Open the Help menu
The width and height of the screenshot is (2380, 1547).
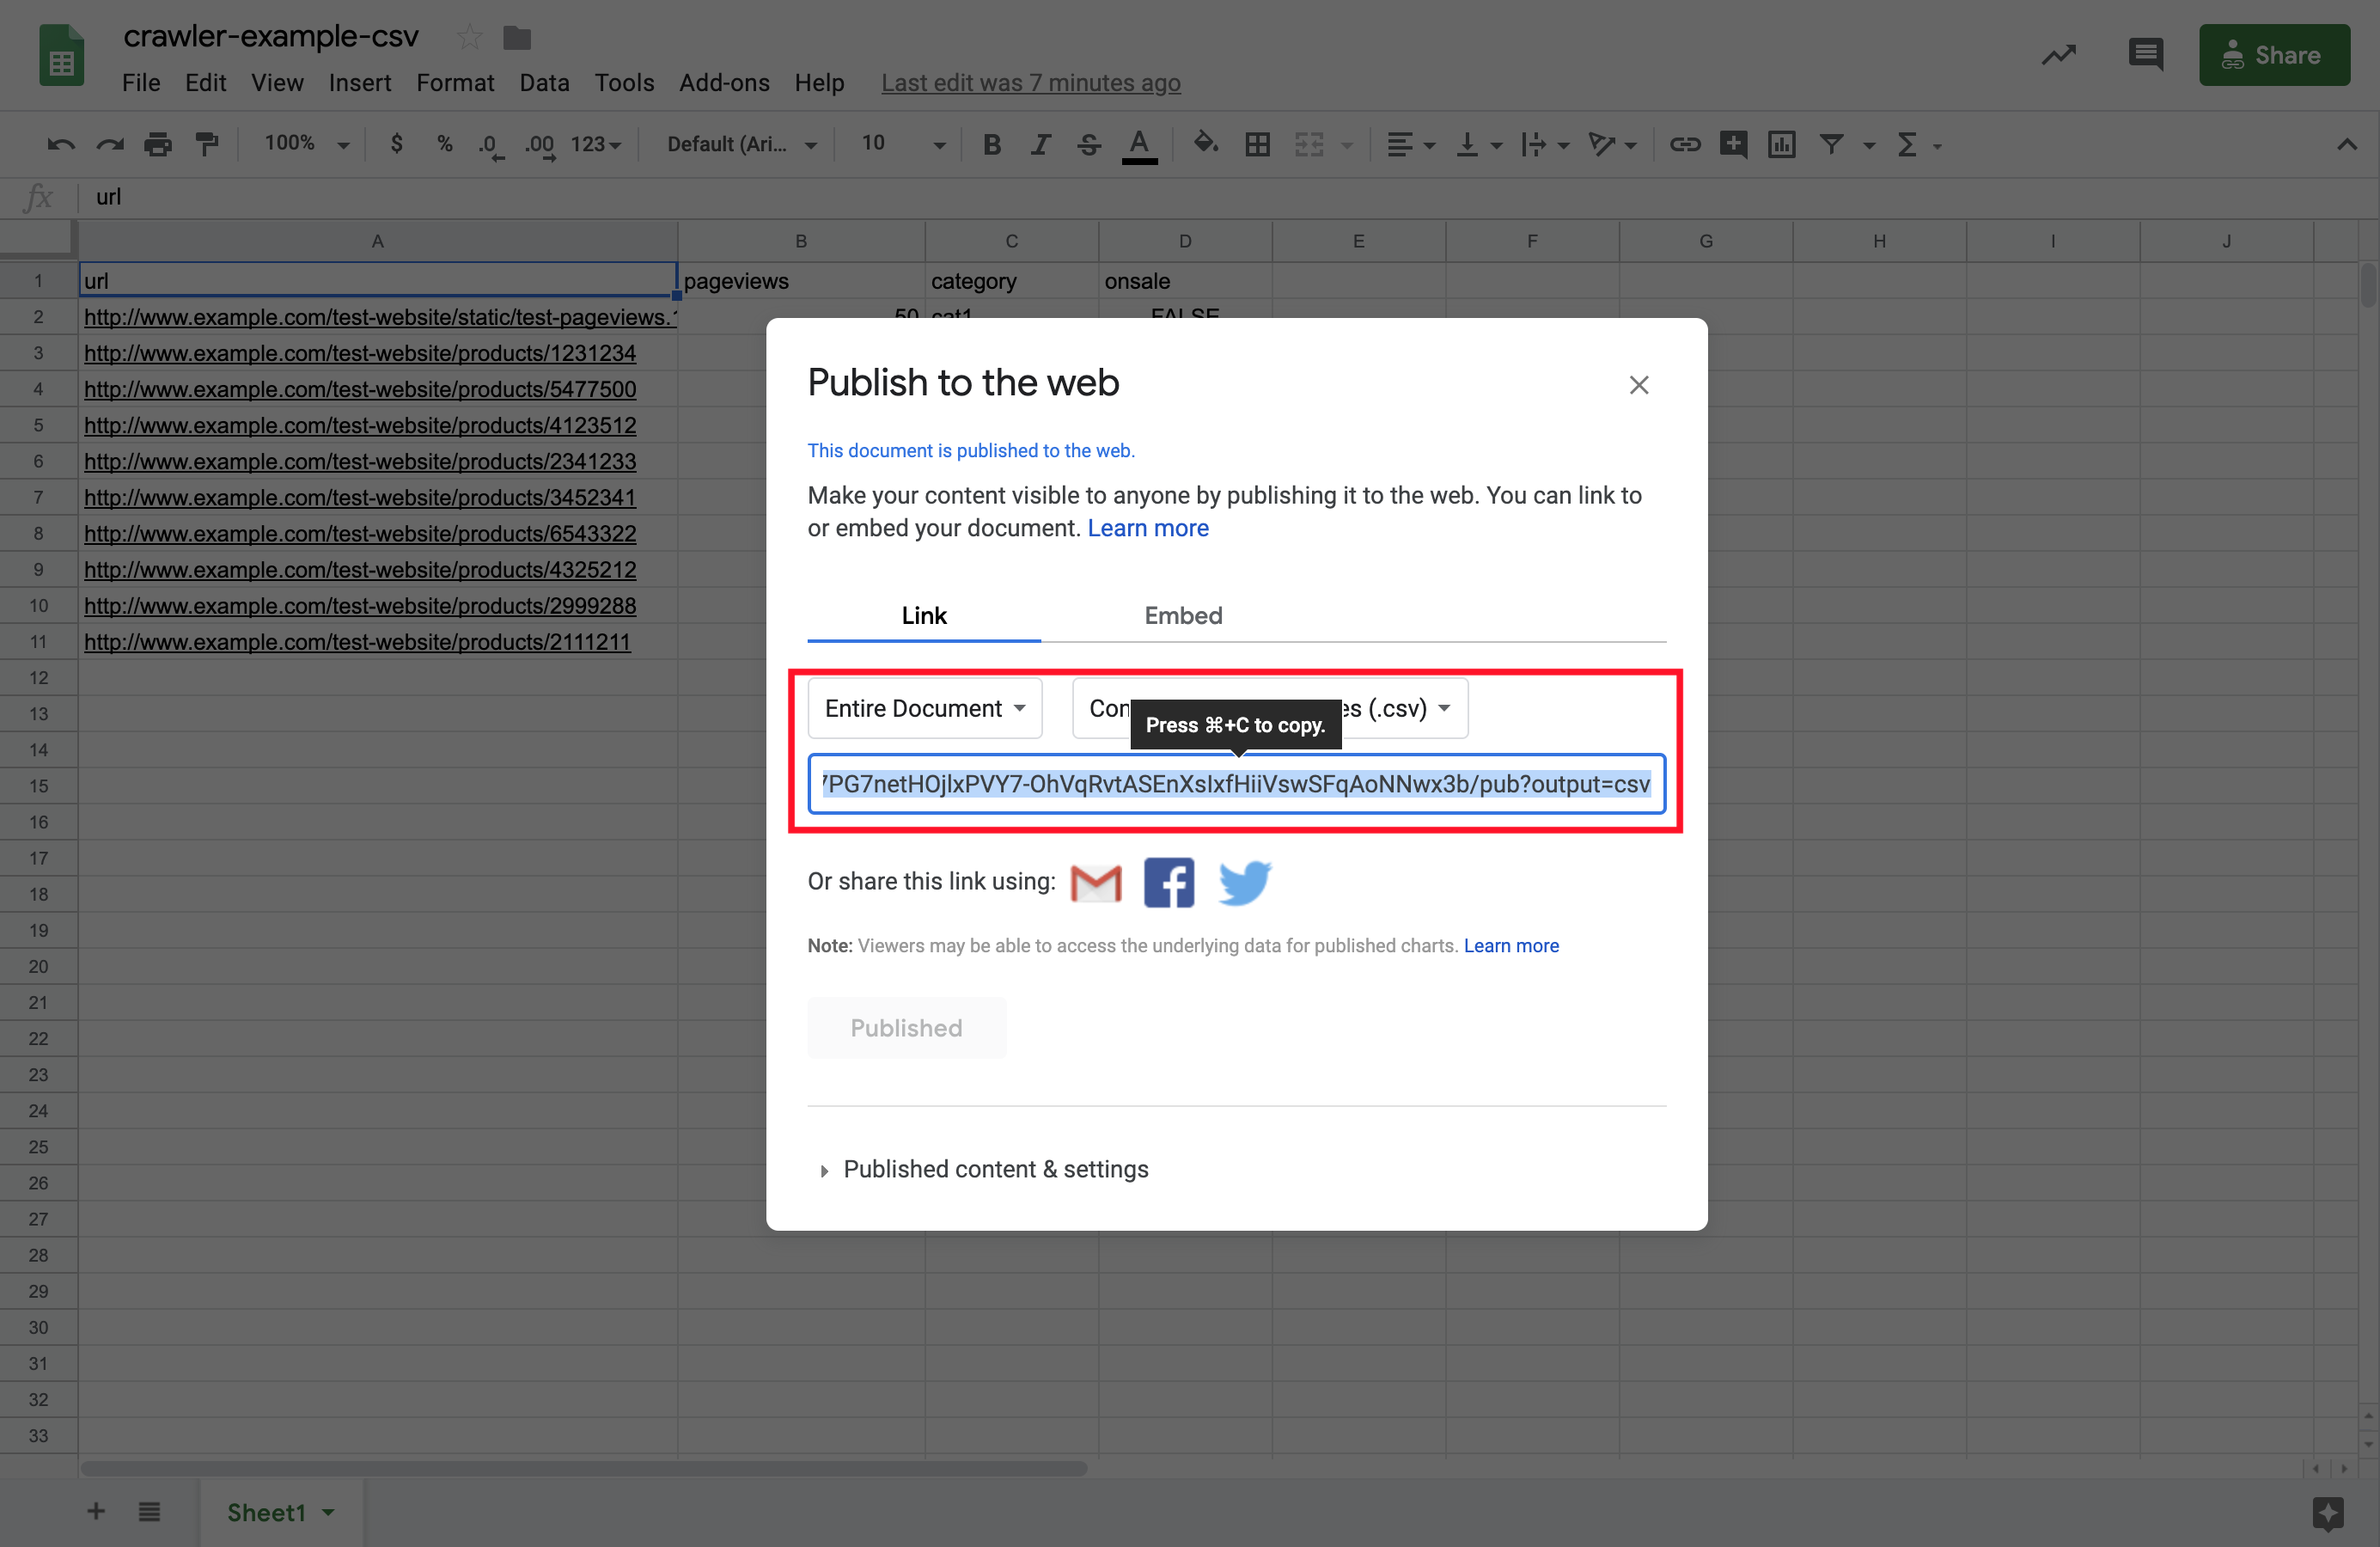coord(819,82)
